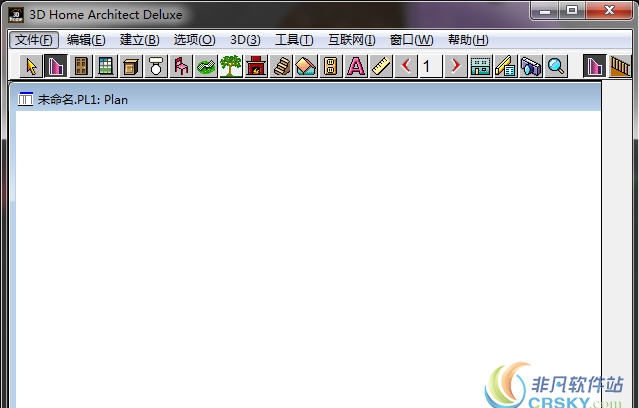Open the 工具(T) menu
The image size is (639, 408).
click(x=294, y=40)
